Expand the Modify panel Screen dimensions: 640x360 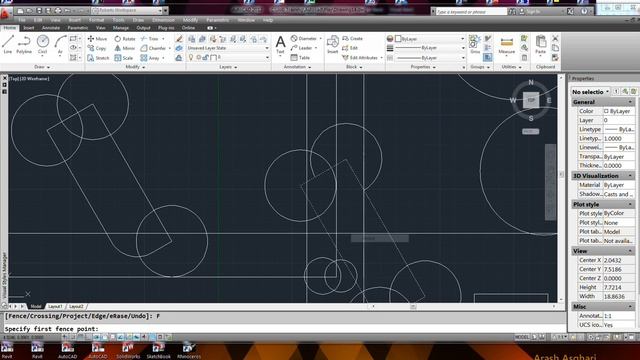(135, 67)
